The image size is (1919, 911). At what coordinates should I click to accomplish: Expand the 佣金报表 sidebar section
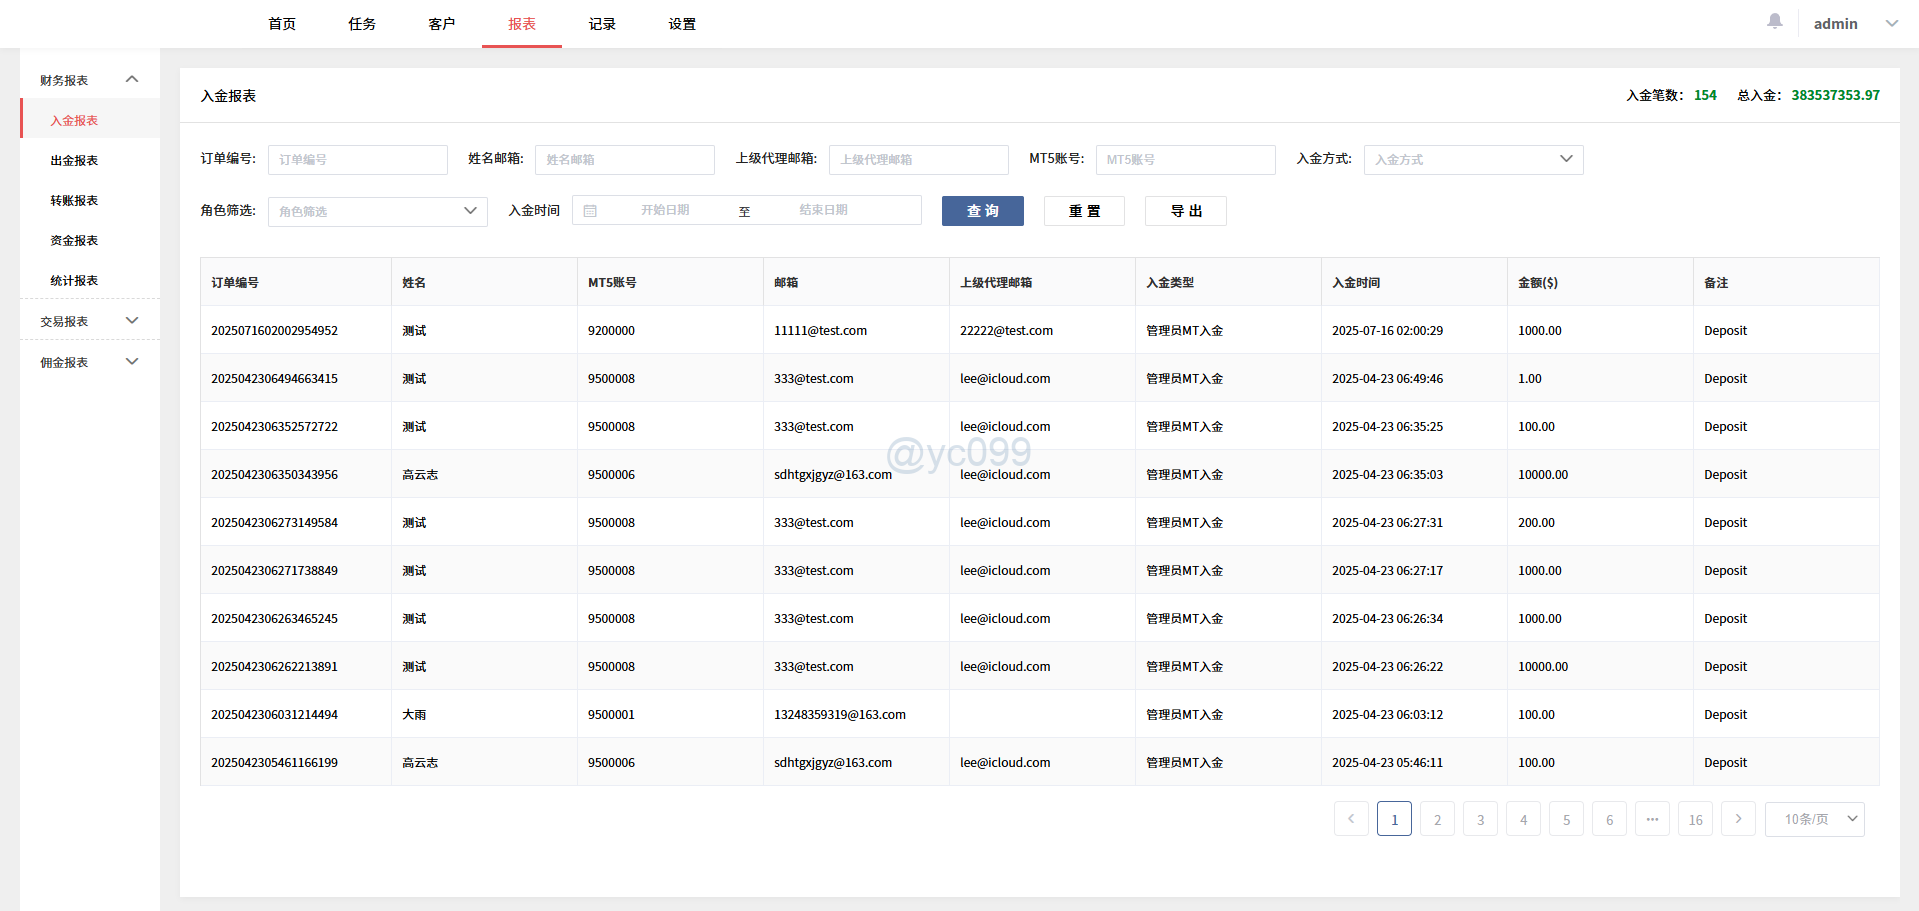pyautogui.click(x=131, y=361)
